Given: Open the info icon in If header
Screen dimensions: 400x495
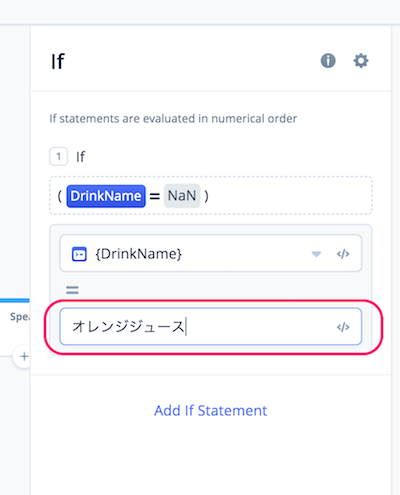Looking at the screenshot, I should point(328,61).
